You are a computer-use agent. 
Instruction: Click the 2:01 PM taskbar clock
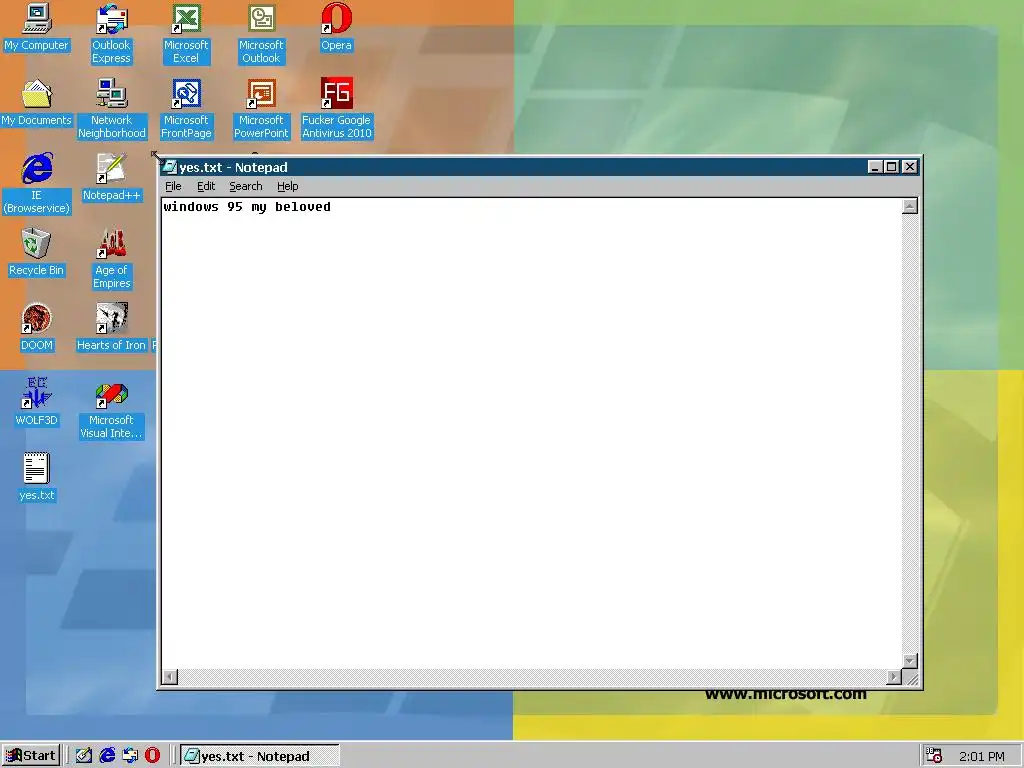982,756
